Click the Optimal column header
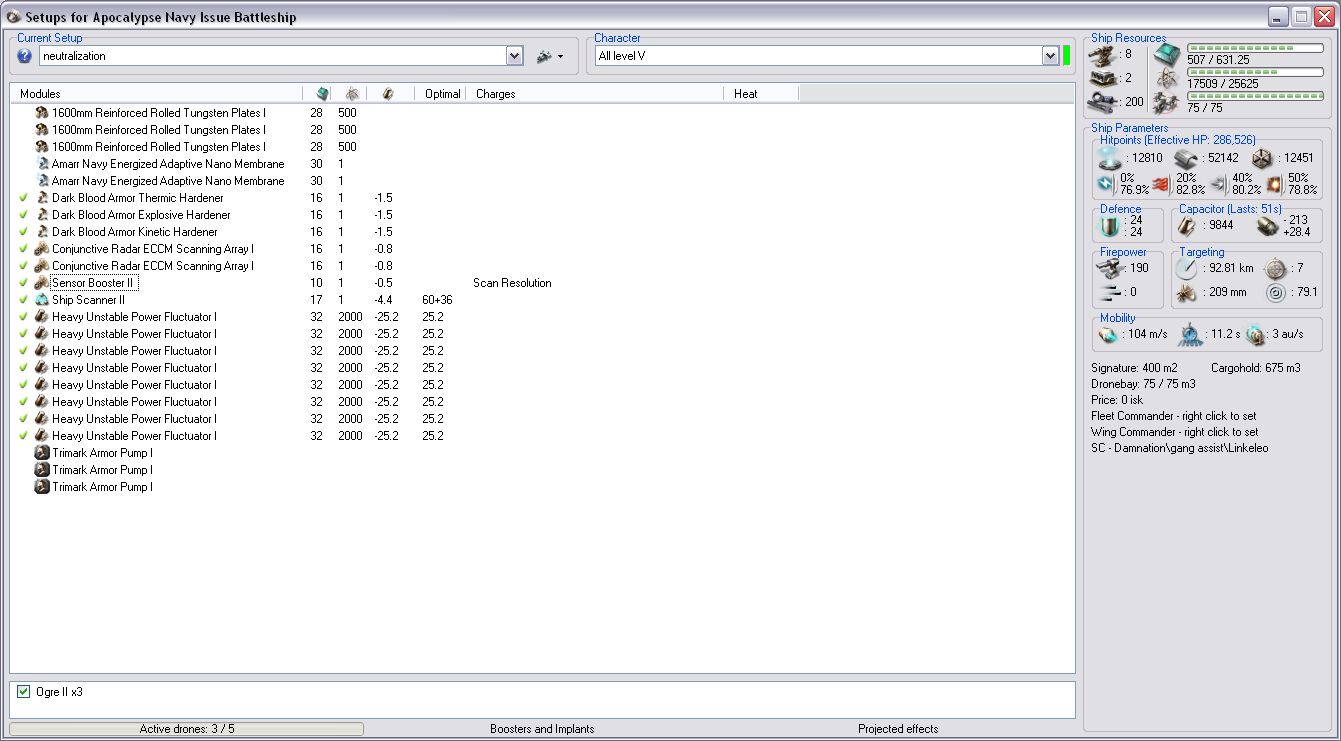This screenshot has height=741, width=1341. click(442, 93)
